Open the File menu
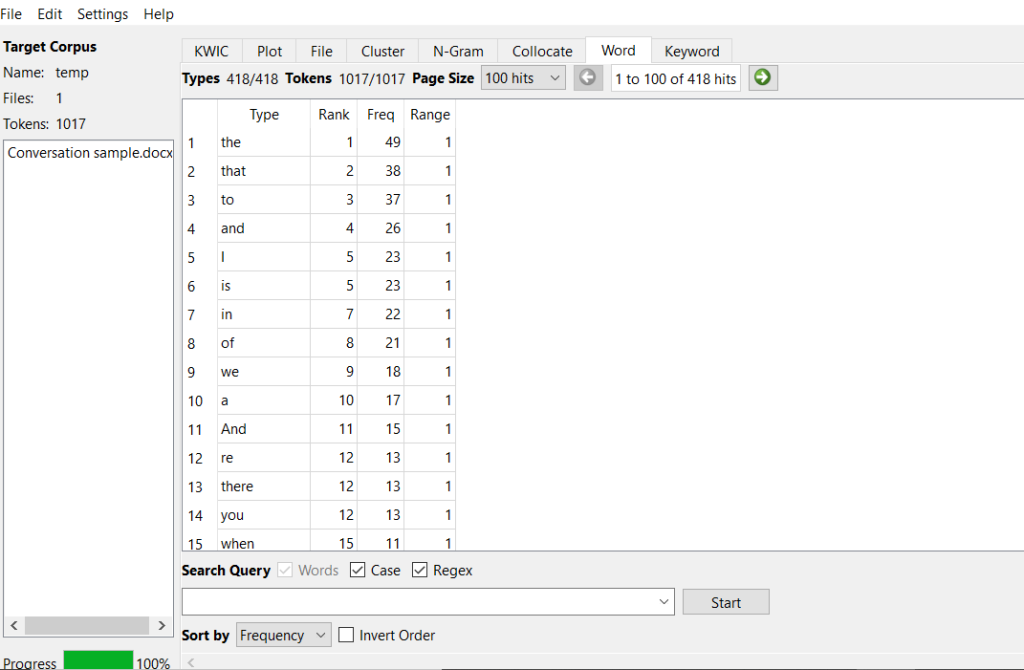The width and height of the screenshot is (1024, 670). 11,14
